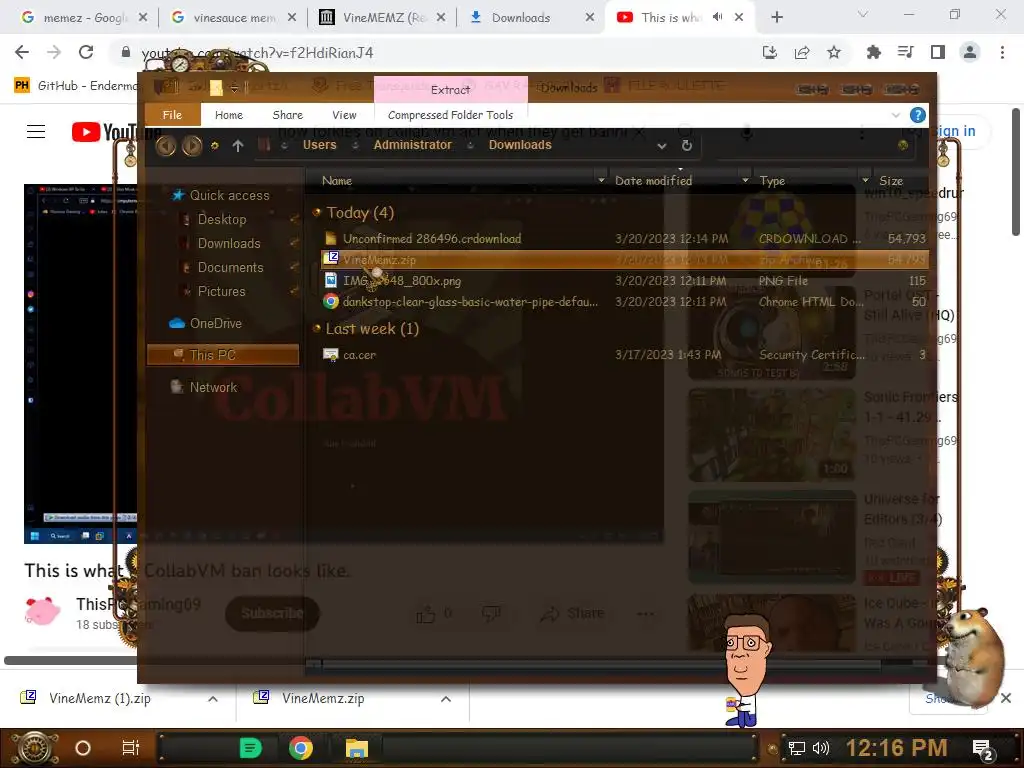Open Chrome media controls icon
The width and height of the screenshot is (1024, 768).
[x=905, y=52]
